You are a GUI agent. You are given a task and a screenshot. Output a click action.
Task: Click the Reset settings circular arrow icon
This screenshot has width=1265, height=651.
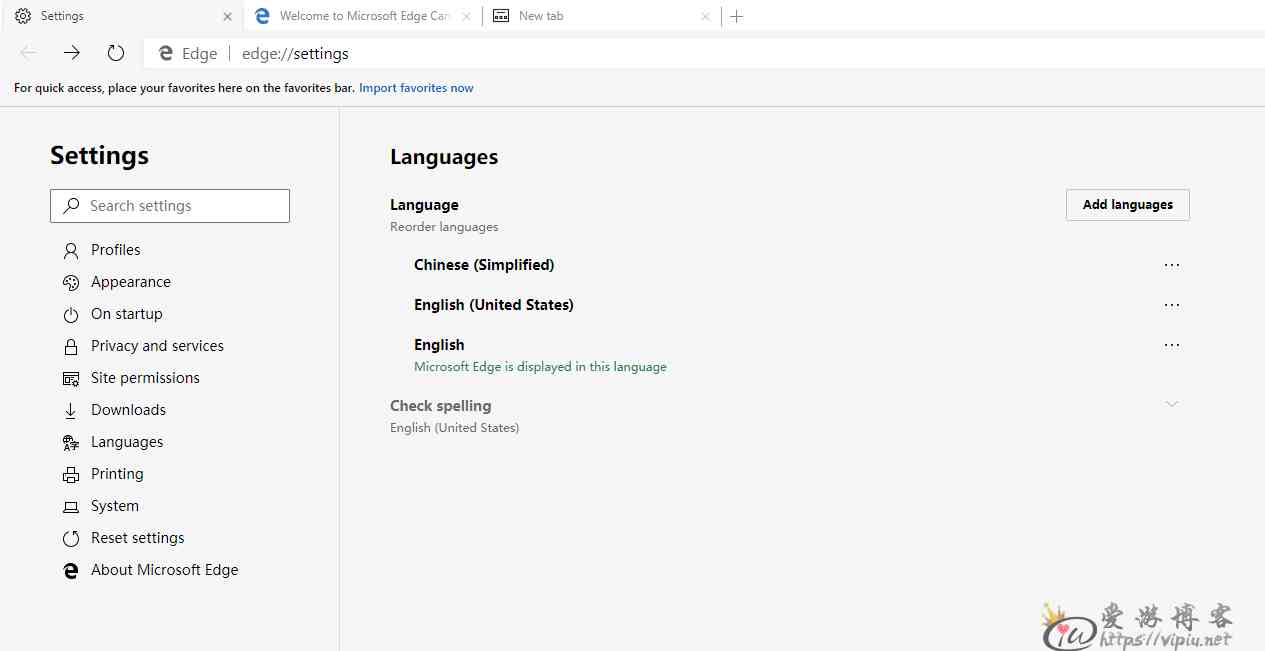pyautogui.click(x=71, y=538)
